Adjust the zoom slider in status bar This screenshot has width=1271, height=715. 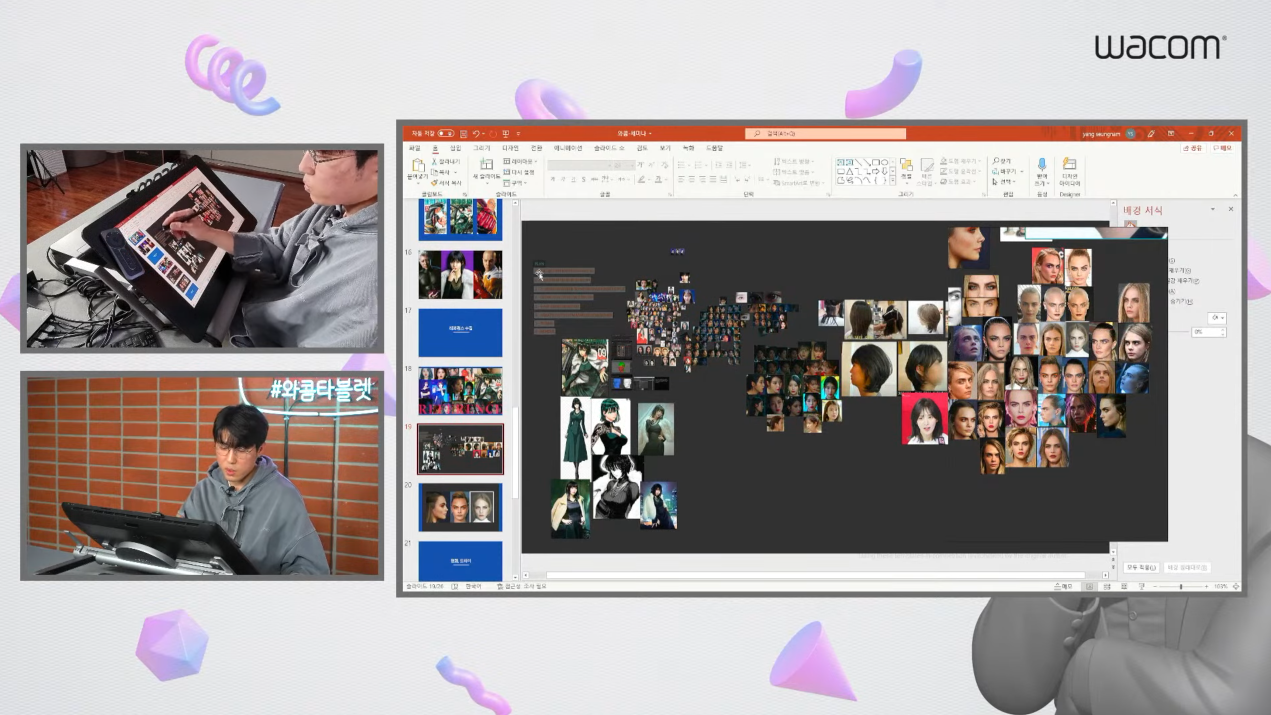pyautogui.click(x=1181, y=586)
